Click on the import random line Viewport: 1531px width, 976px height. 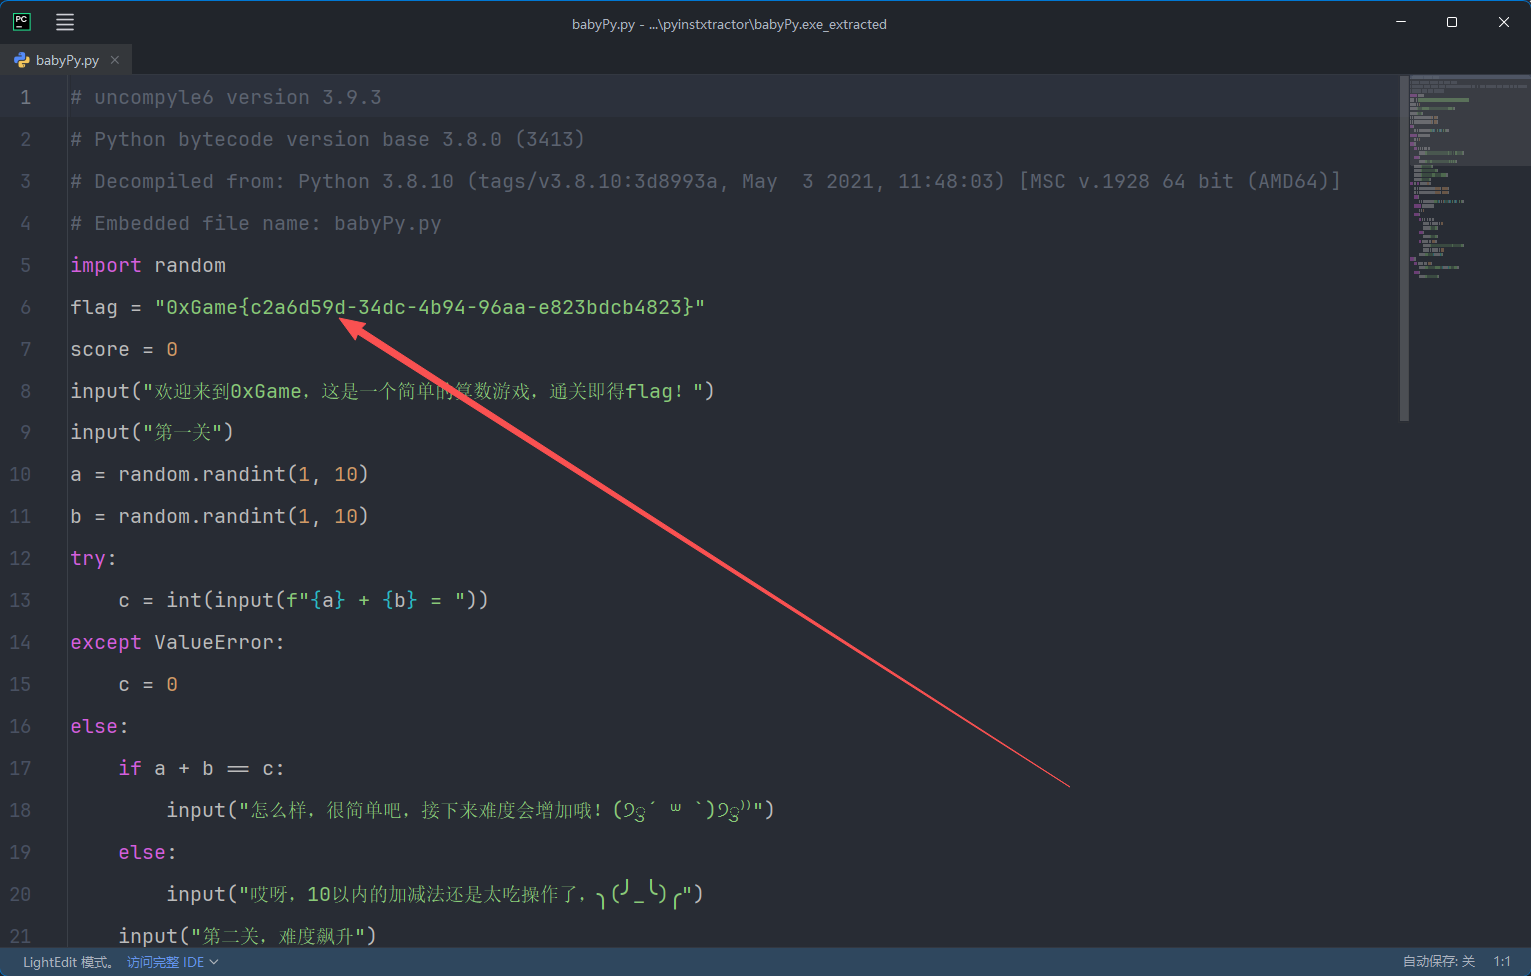tap(148, 265)
